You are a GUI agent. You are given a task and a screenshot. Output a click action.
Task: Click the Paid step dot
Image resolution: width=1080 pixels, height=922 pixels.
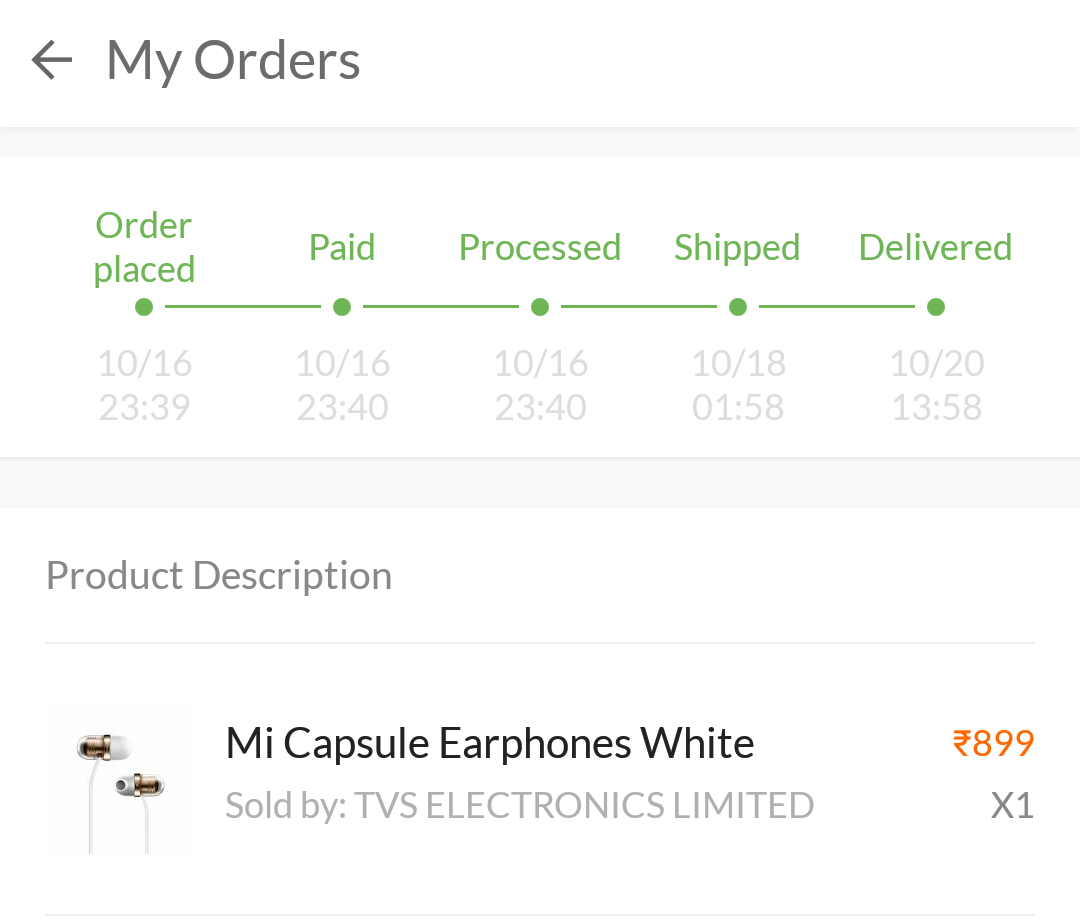click(x=342, y=307)
